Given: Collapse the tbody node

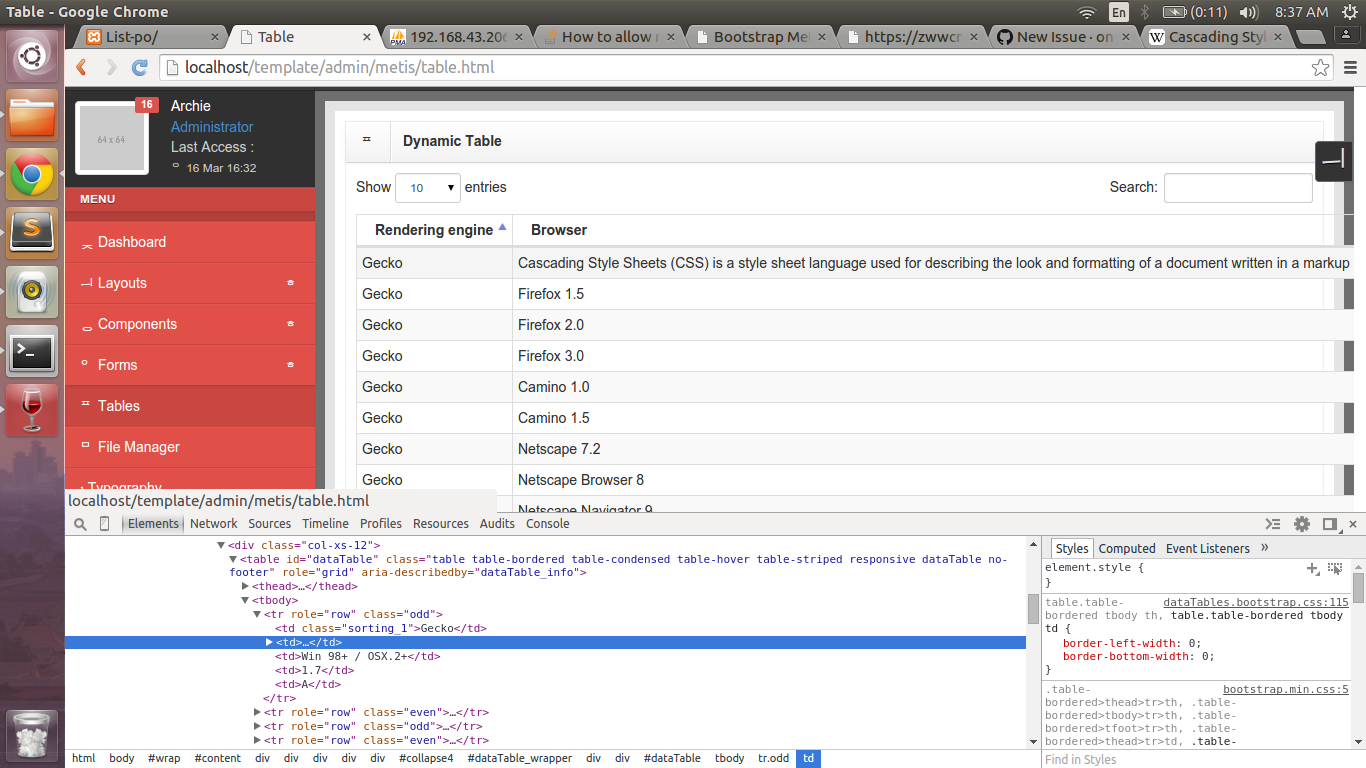Looking at the screenshot, I should [x=245, y=600].
